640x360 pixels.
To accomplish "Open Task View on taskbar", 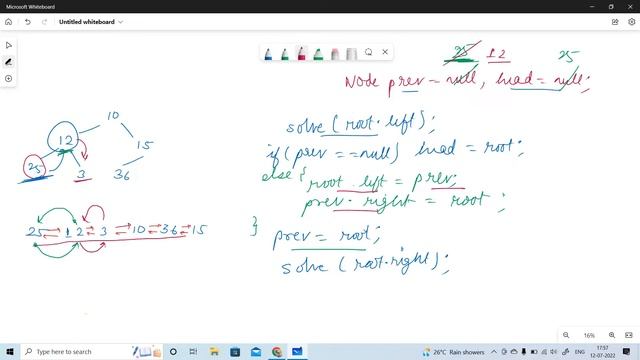I will pyautogui.click(x=193, y=351).
